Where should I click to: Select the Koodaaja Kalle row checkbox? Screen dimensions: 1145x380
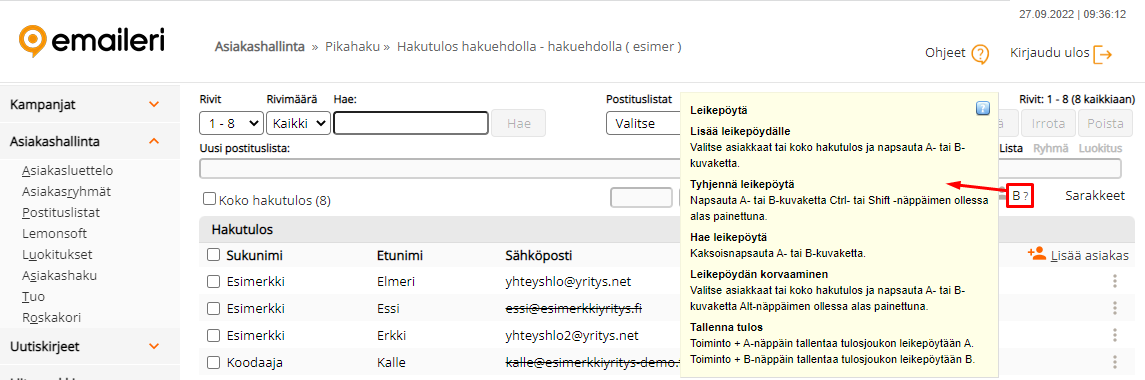click(213, 362)
